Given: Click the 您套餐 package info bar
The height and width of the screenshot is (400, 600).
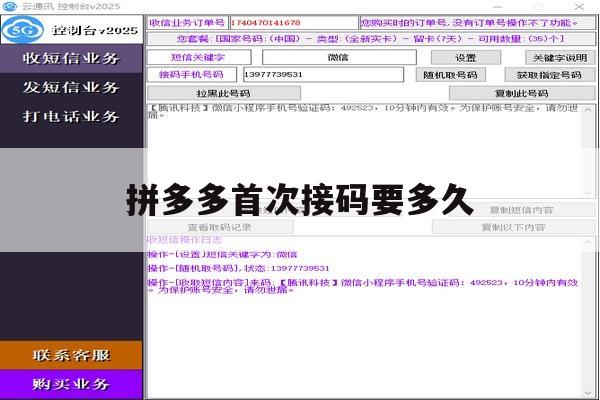Looking at the screenshot, I should [x=371, y=39].
